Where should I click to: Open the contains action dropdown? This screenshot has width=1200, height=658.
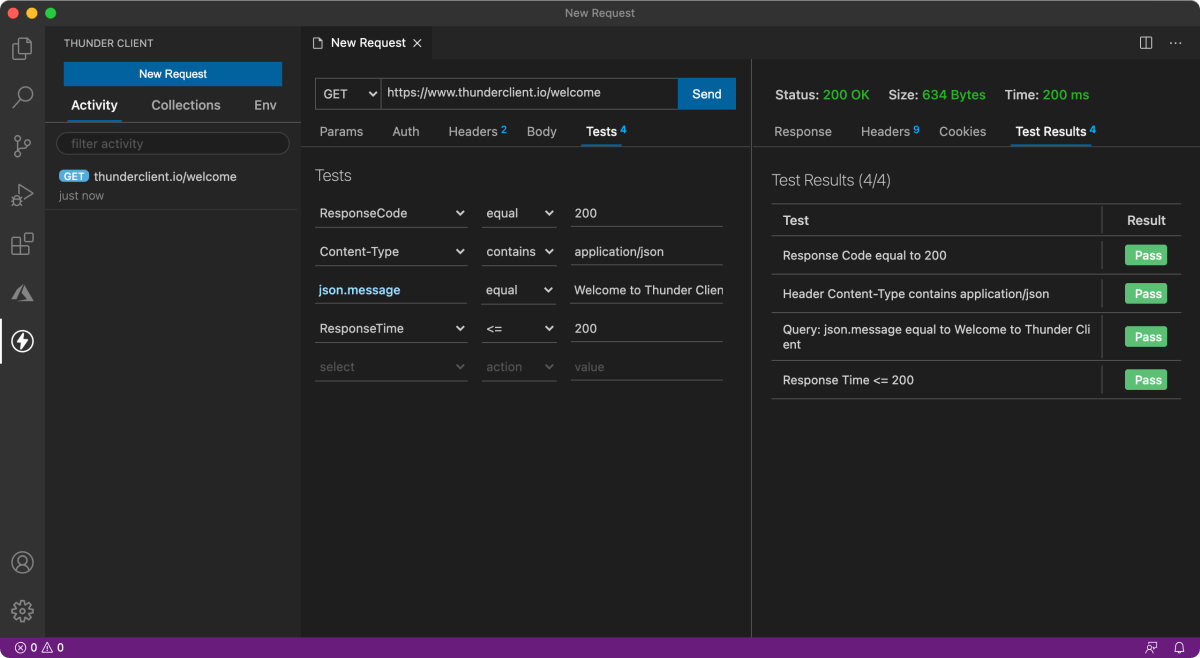(x=519, y=252)
